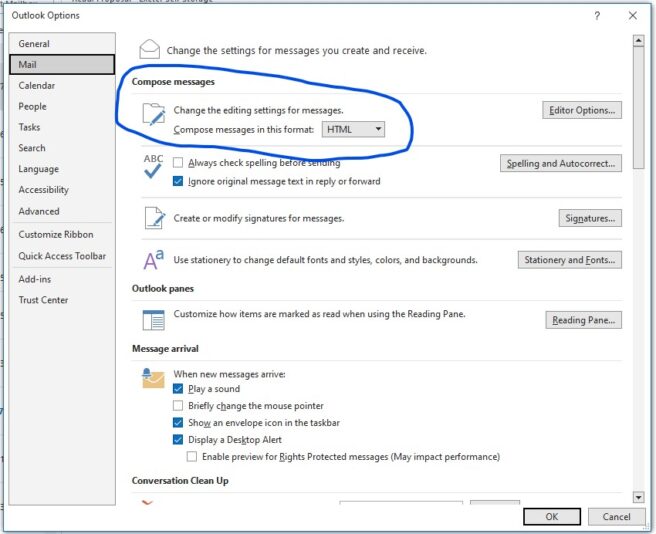Select the General category

click(x=62, y=44)
